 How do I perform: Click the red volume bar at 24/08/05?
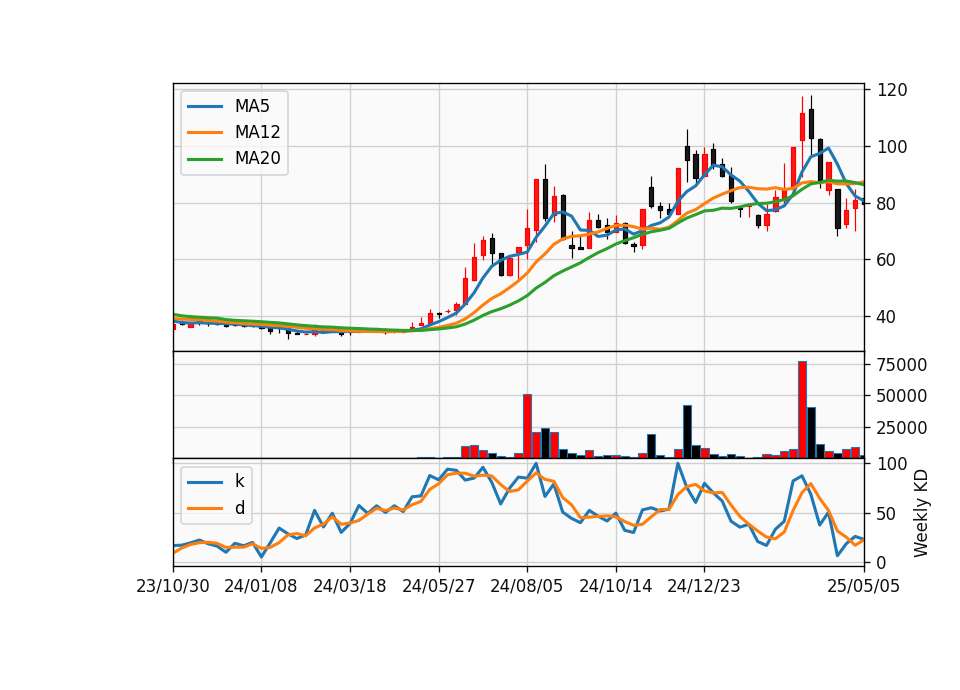pos(527,426)
